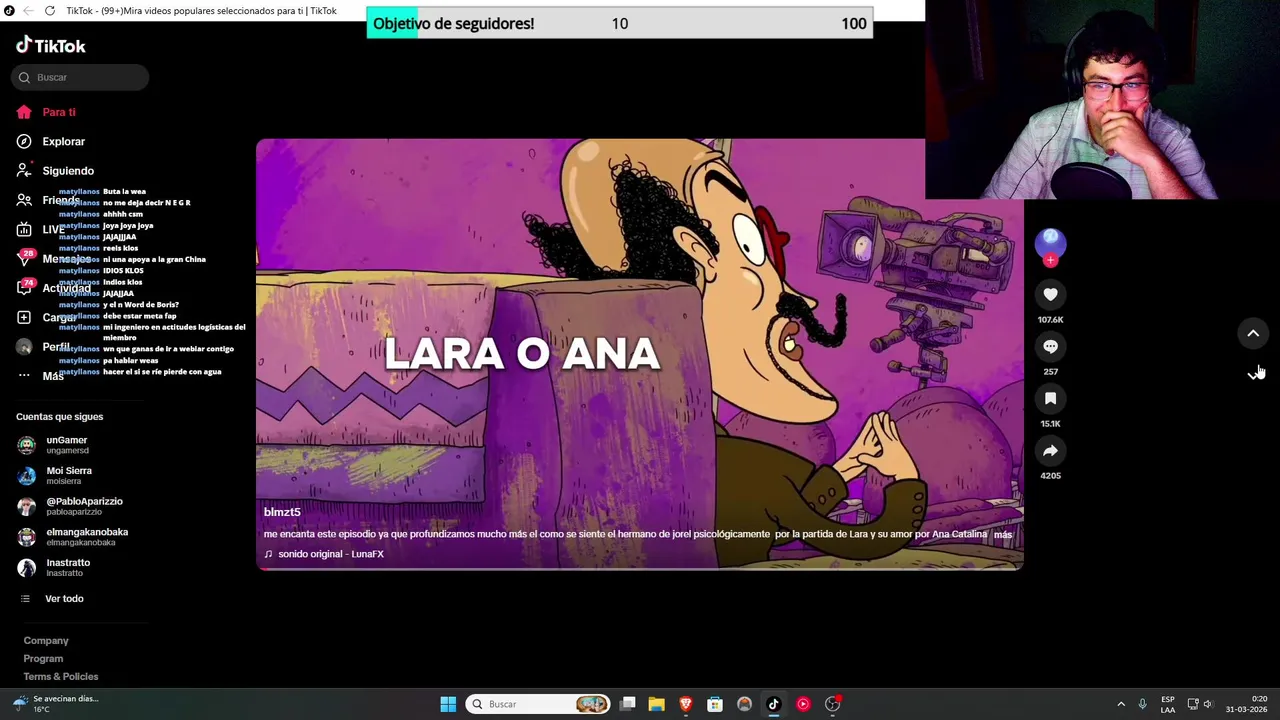Click the video in the player

pyautogui.click(x=640, y=354)
